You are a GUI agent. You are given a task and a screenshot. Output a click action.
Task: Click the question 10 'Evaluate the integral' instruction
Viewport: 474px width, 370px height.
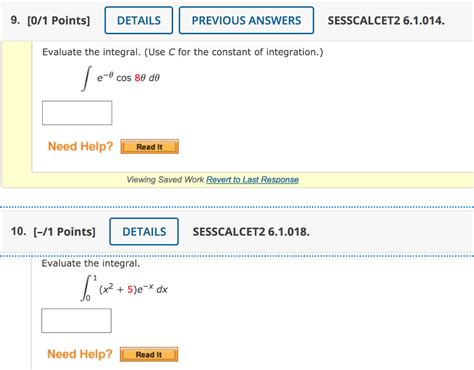coord(91,264)
